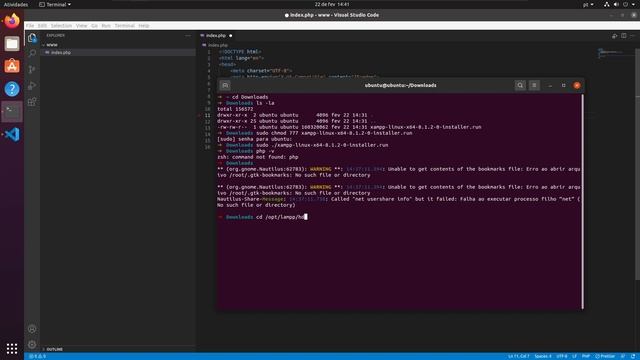Open the pt keyboard layout dropdown
Screen dimensions: 640x360
588,4
